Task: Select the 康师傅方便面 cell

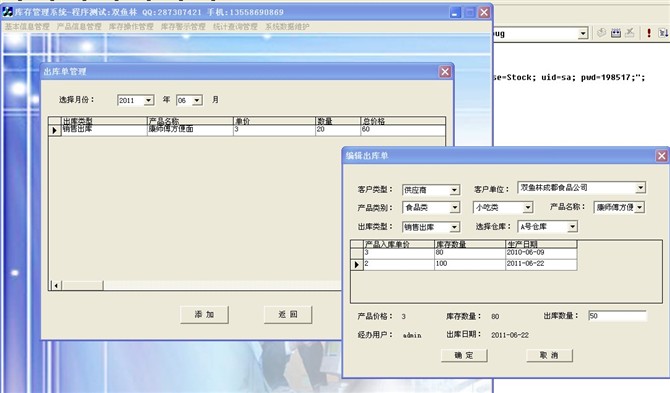Action: [x=190, y=130]
